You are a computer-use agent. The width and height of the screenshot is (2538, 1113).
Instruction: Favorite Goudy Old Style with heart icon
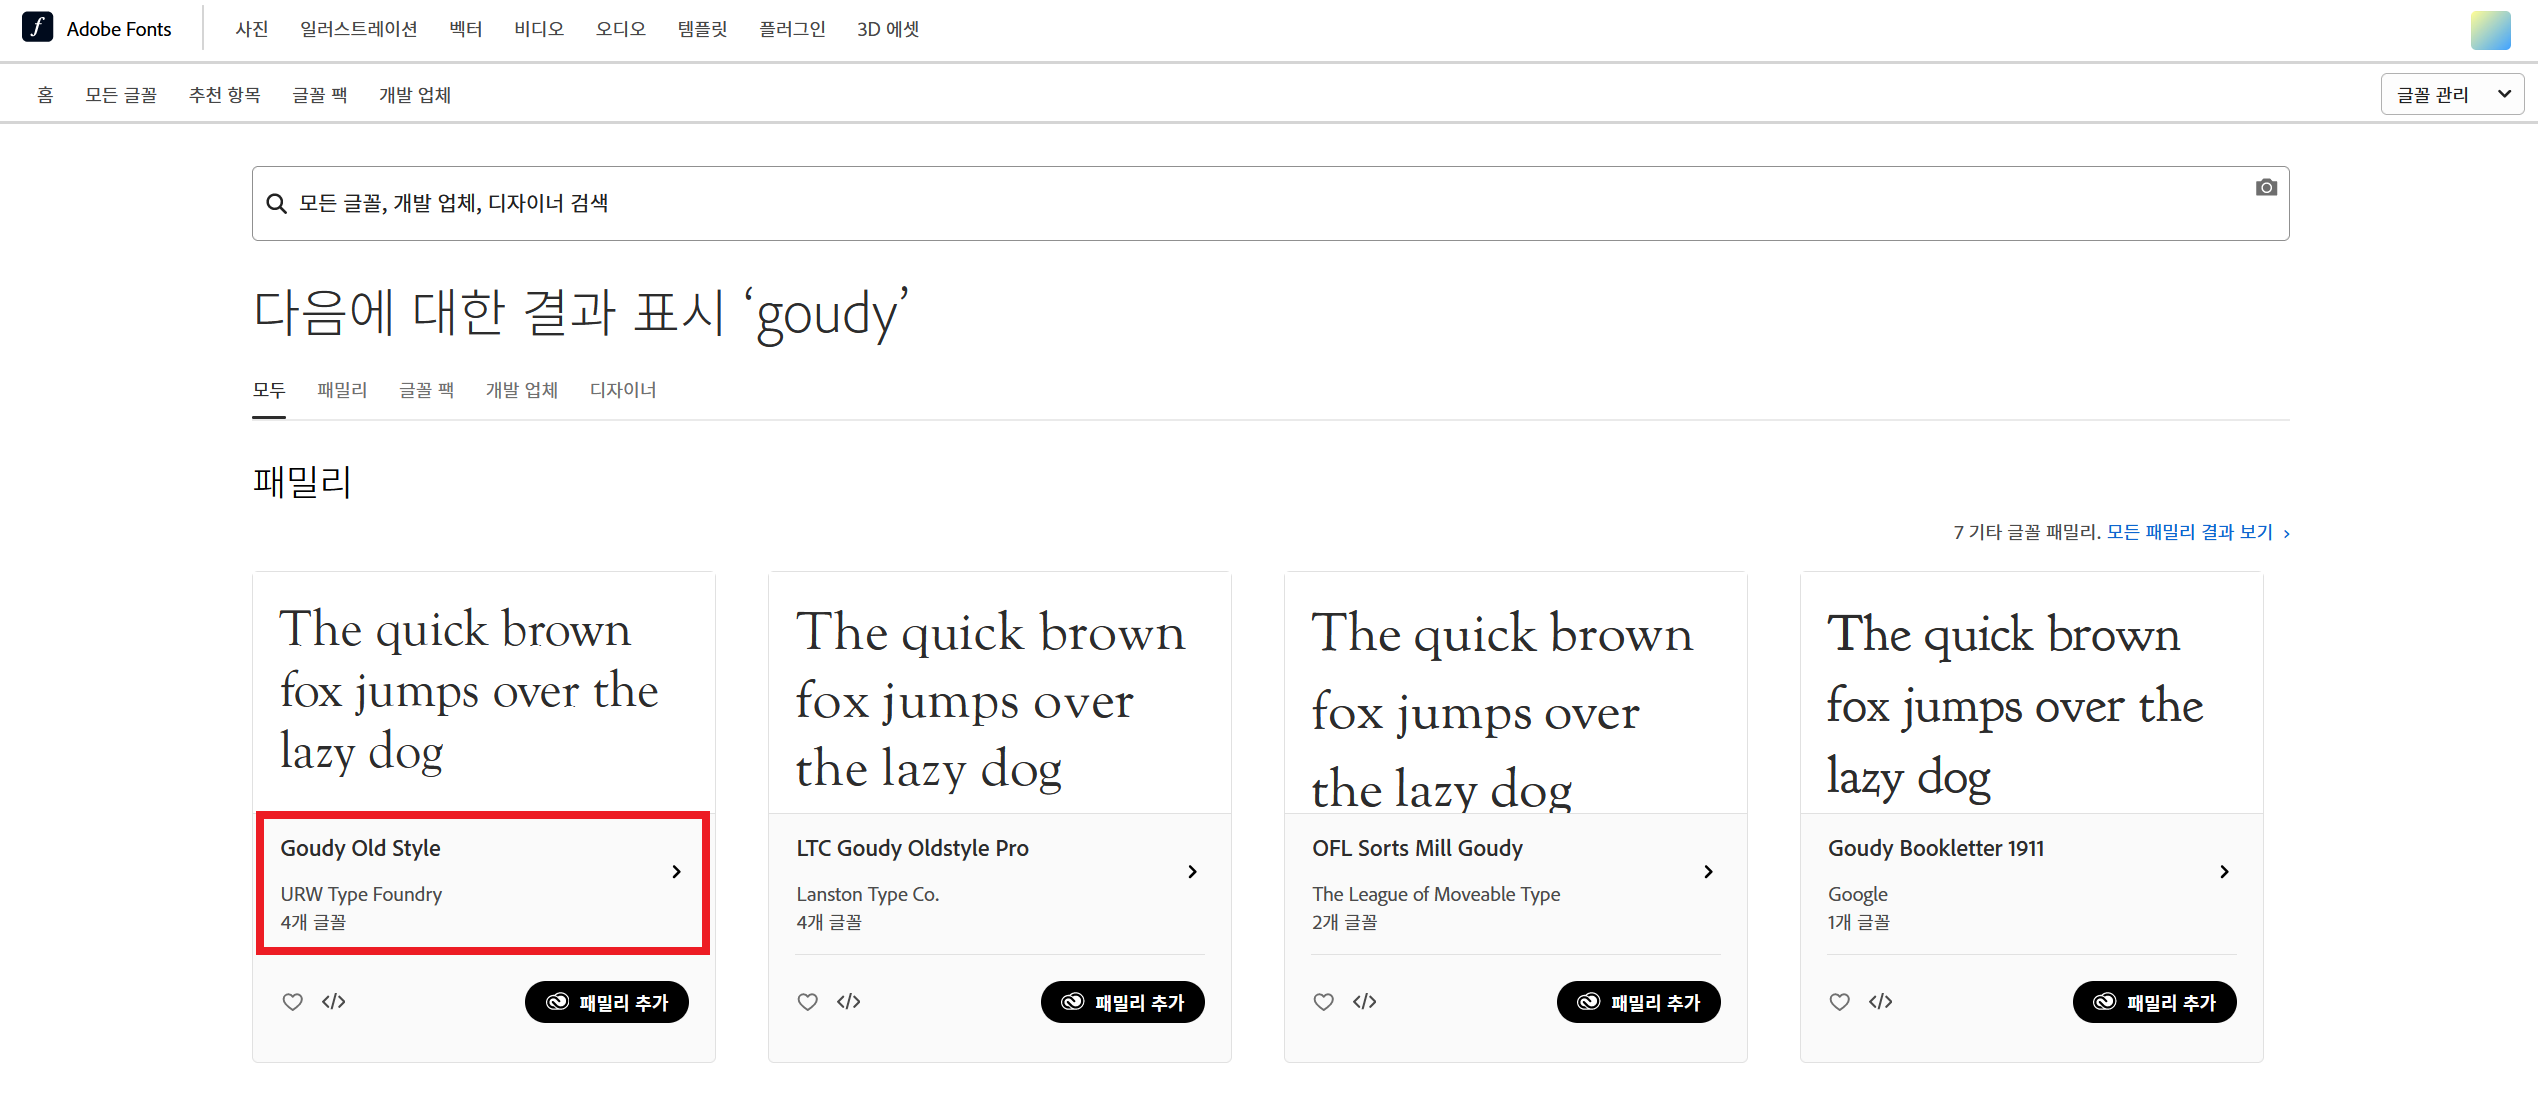tap(292, 1001)
